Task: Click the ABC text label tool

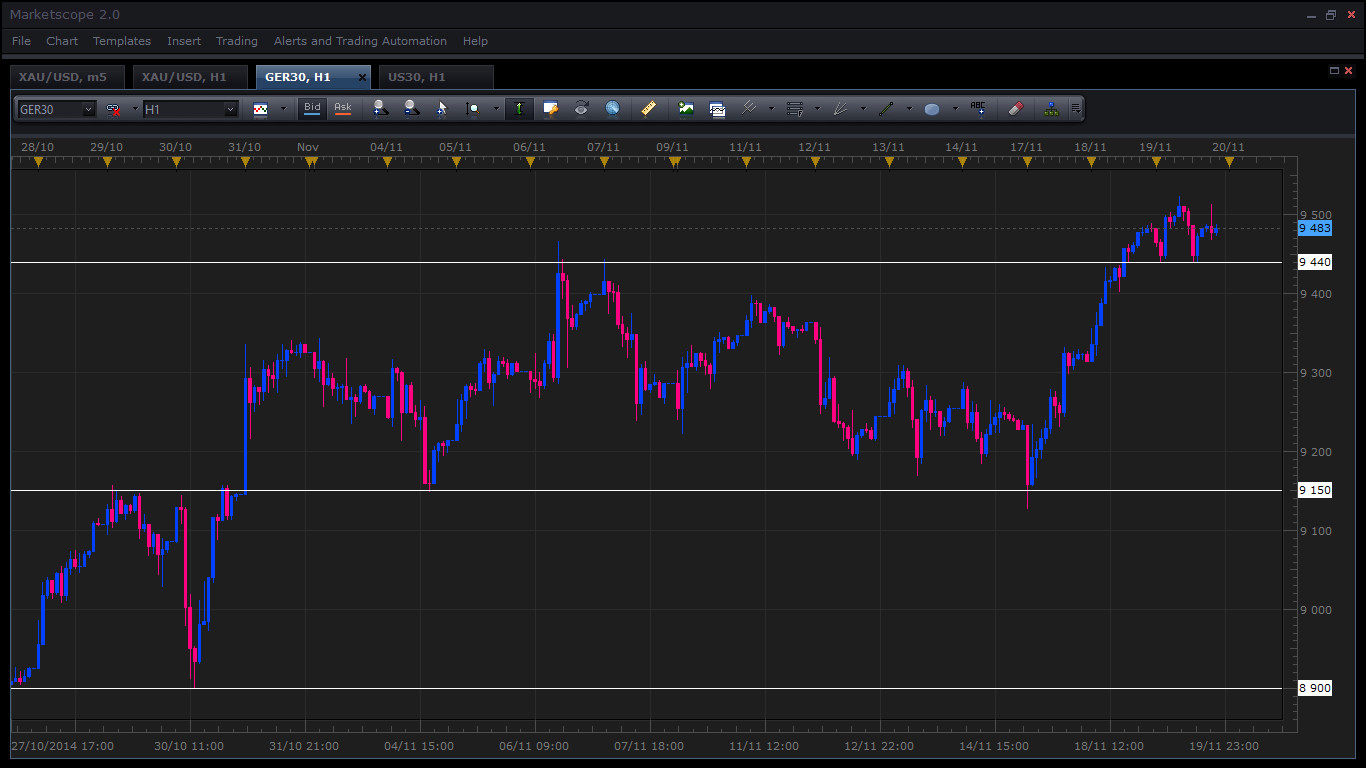Action: 978,108
